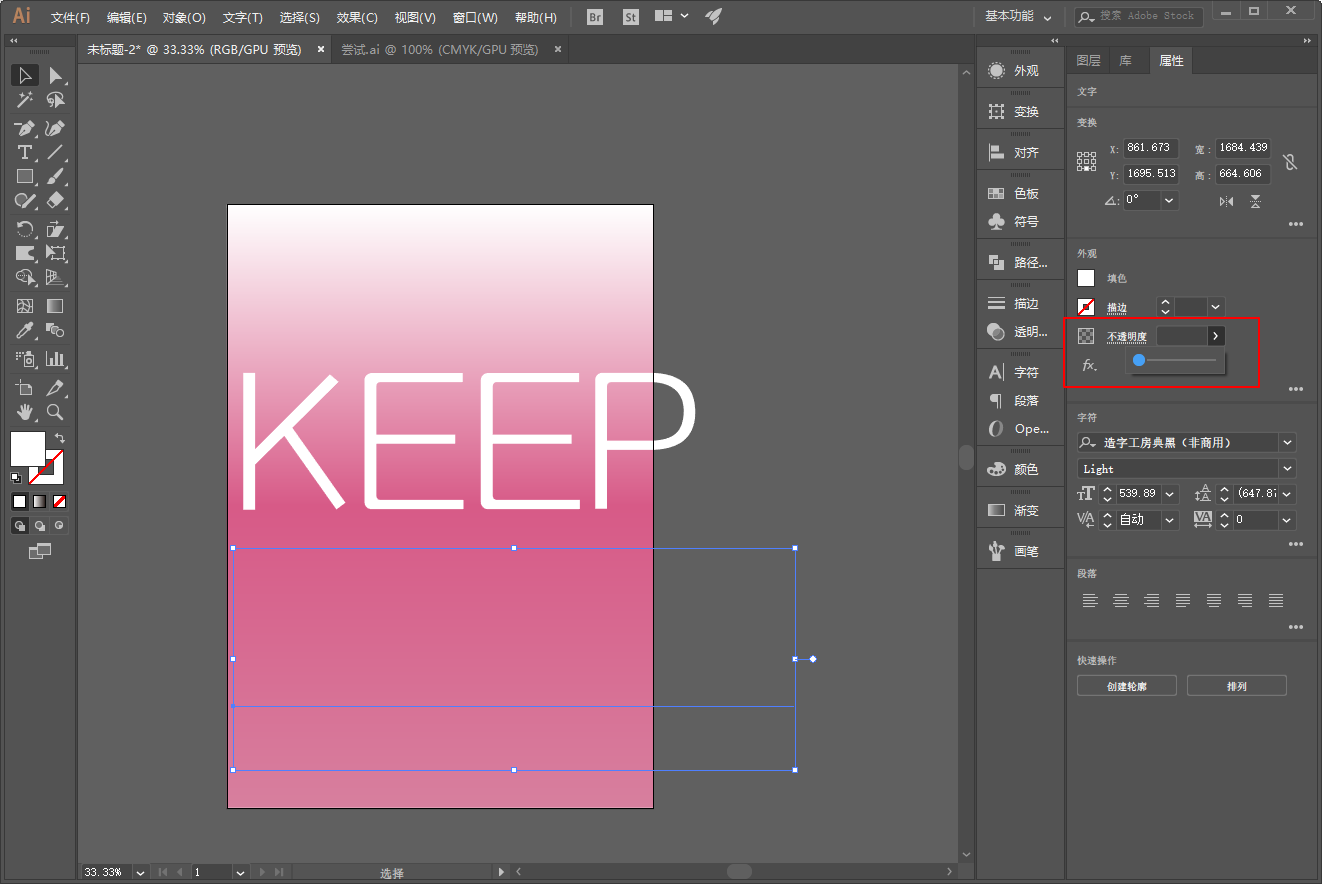The height and width of the screenshot is (884, 1322).
Task: Select the Type tool
Action: click(25, 152)
